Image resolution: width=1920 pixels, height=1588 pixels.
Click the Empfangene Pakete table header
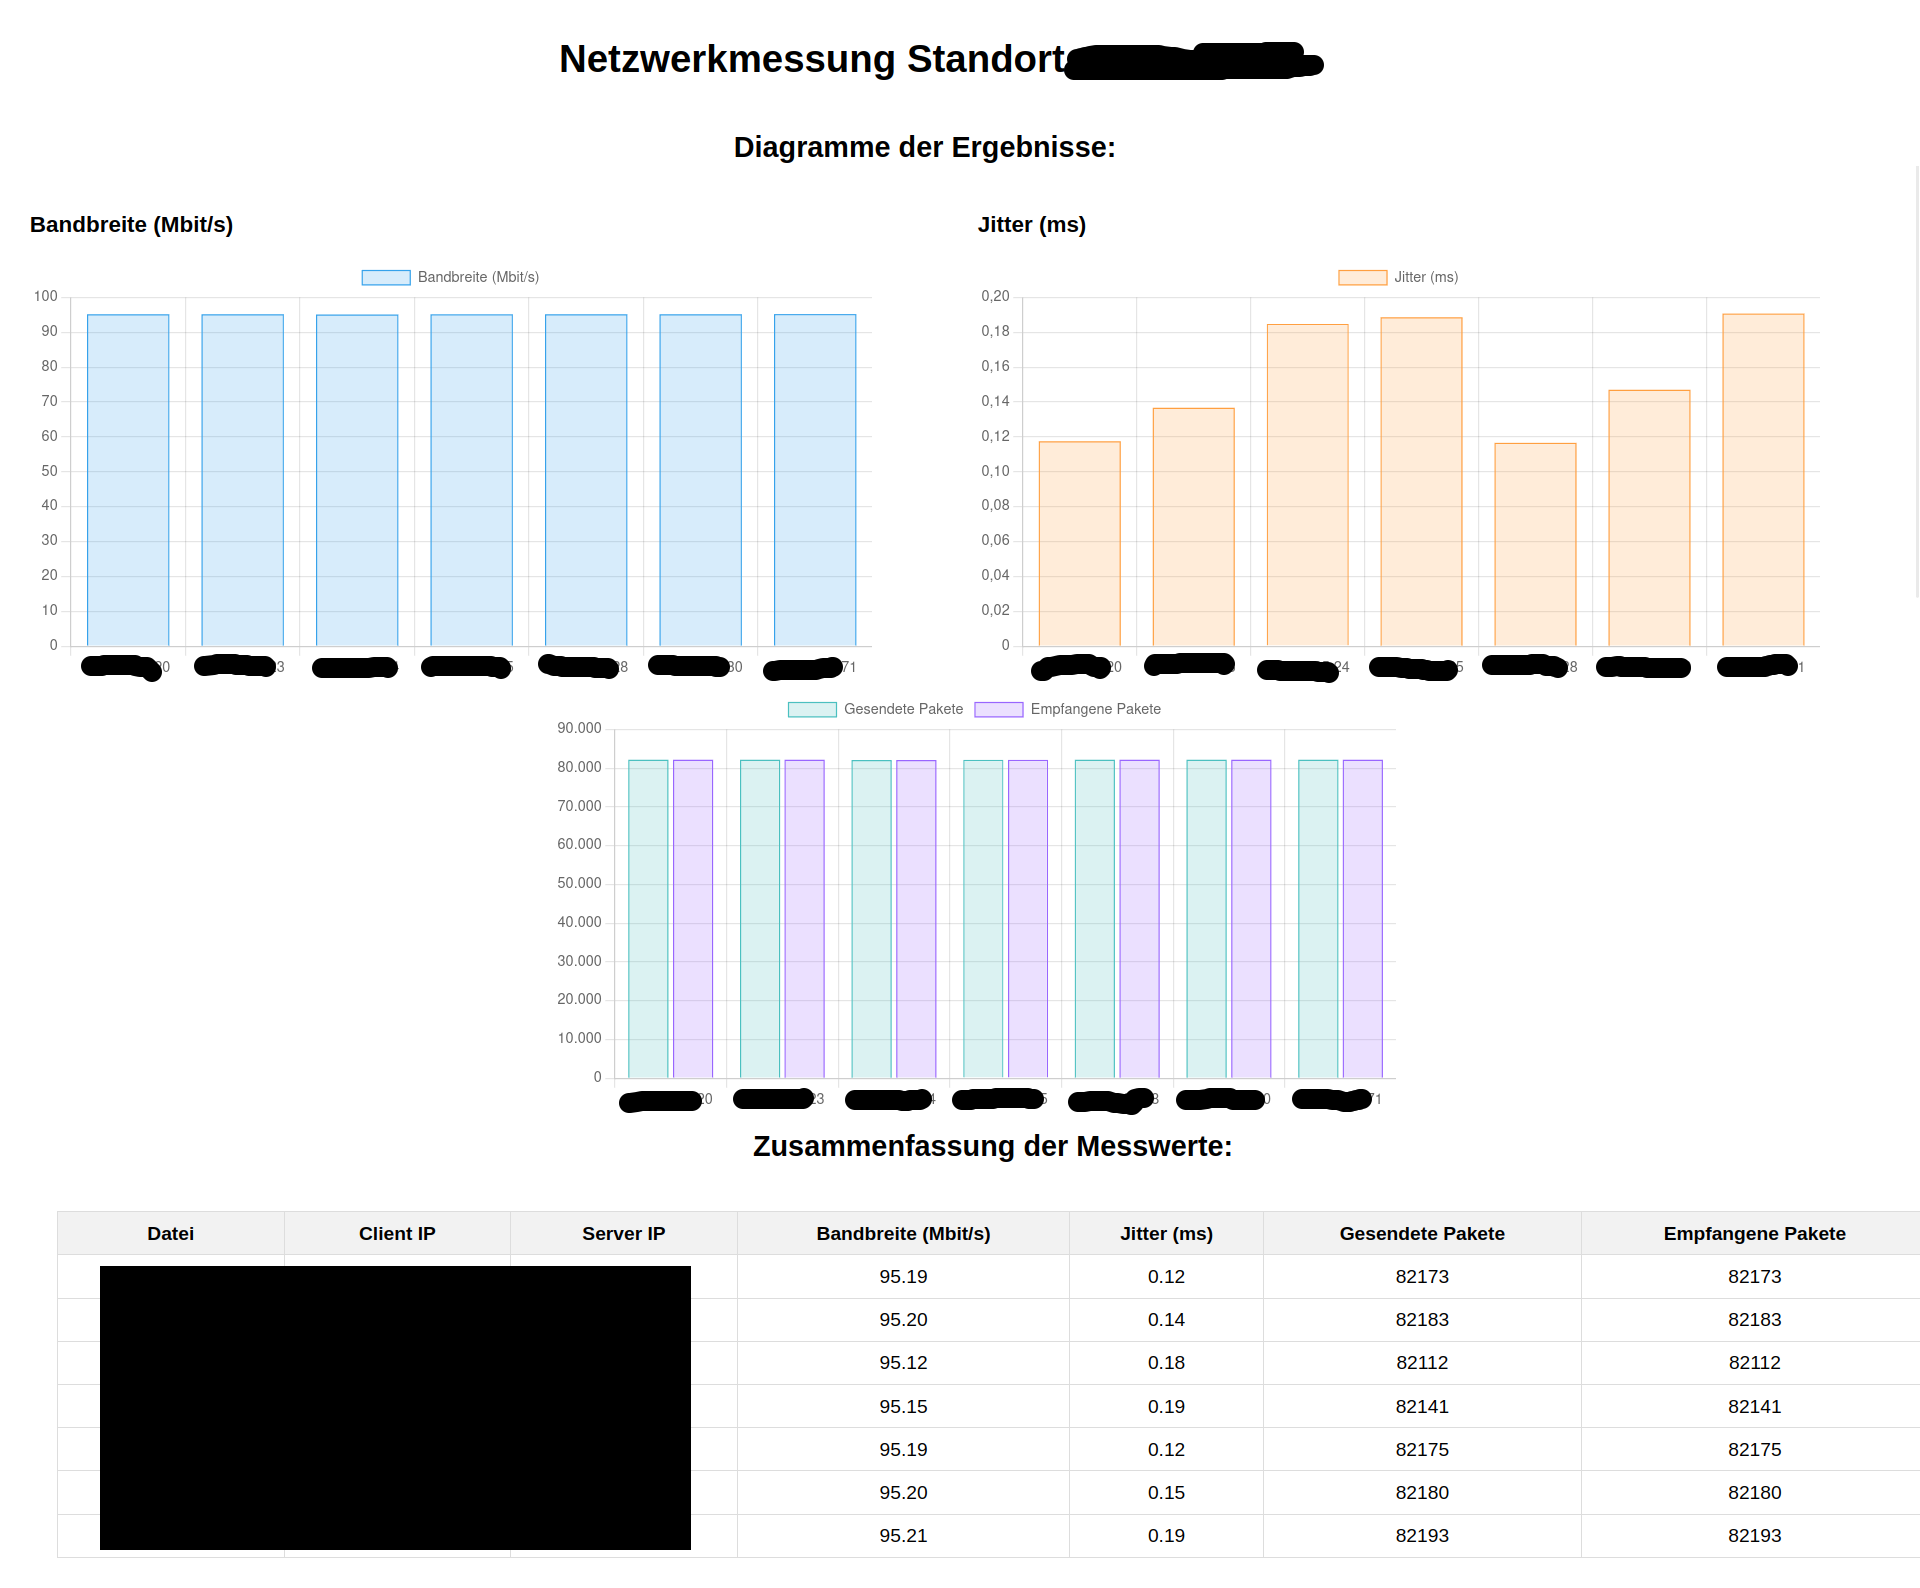tap(1754, 1234)
